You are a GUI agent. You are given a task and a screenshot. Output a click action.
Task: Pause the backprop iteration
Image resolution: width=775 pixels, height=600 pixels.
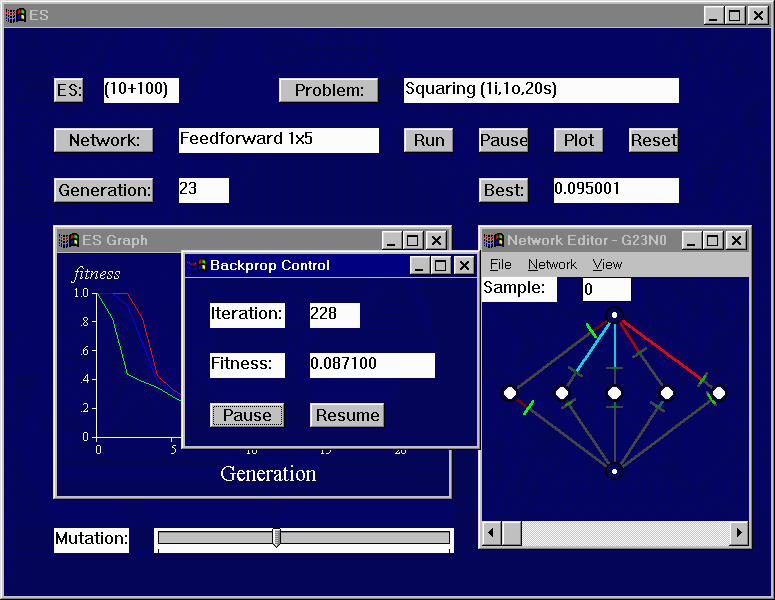coord(247,415)
